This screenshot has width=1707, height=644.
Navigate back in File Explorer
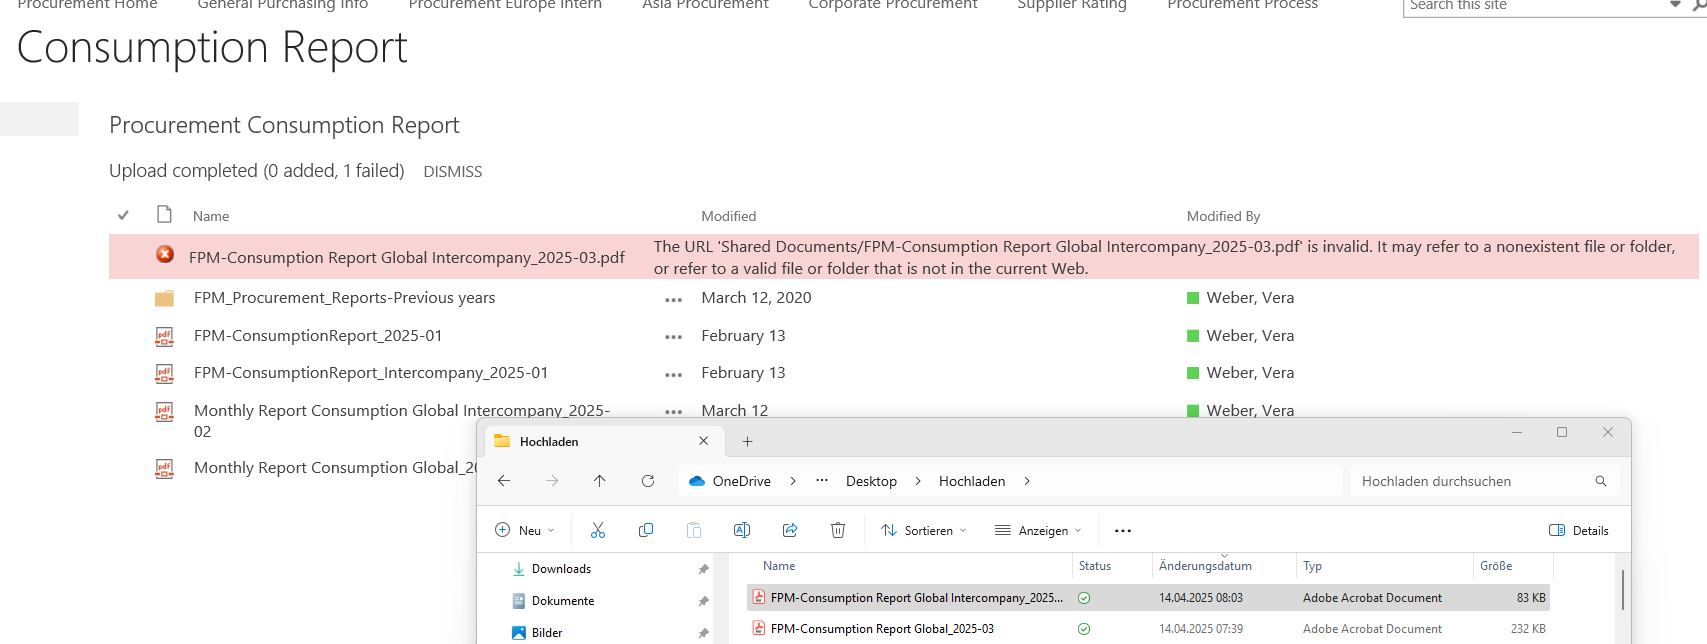[x=504, y=481]
